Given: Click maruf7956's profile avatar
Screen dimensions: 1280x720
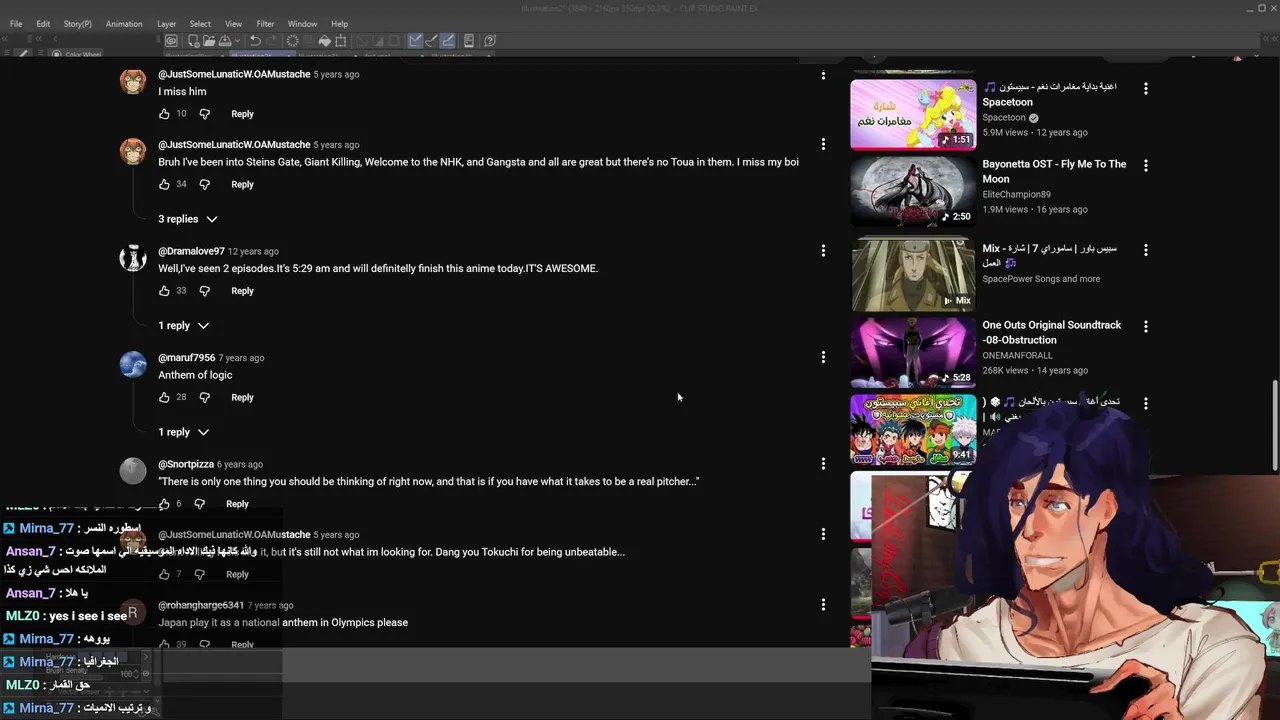Looking at the screenshot, I should [x=133, y=365].
